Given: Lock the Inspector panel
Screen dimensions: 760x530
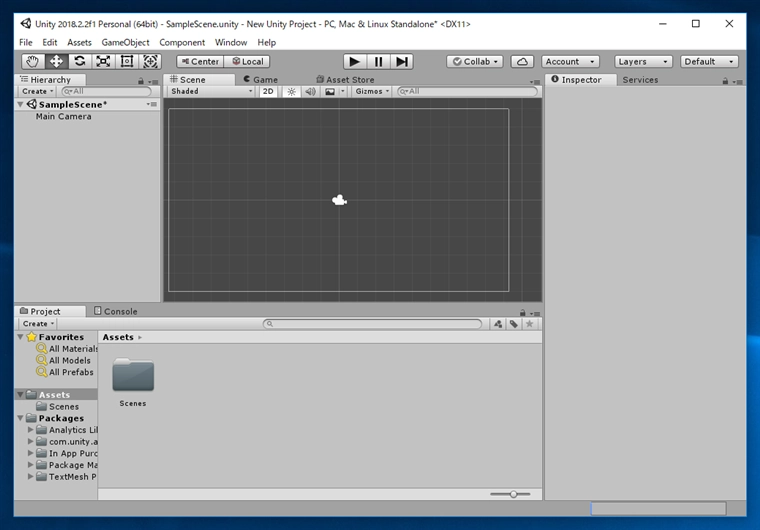Looking at the screenshot, I should pos(725,81).
